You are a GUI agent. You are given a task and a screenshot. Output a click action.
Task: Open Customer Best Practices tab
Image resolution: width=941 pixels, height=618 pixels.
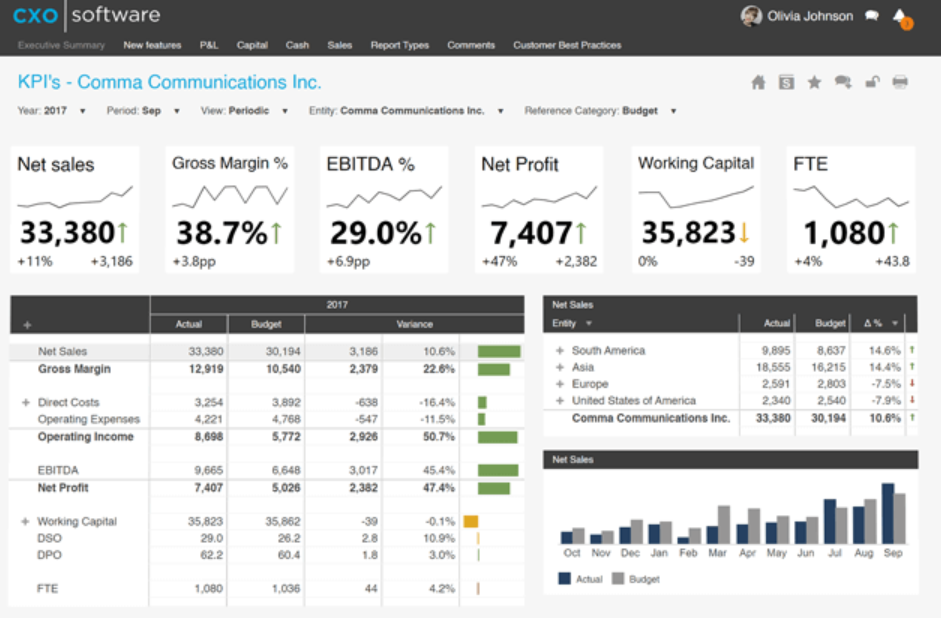pyautogui.click(x=567, y=45)
